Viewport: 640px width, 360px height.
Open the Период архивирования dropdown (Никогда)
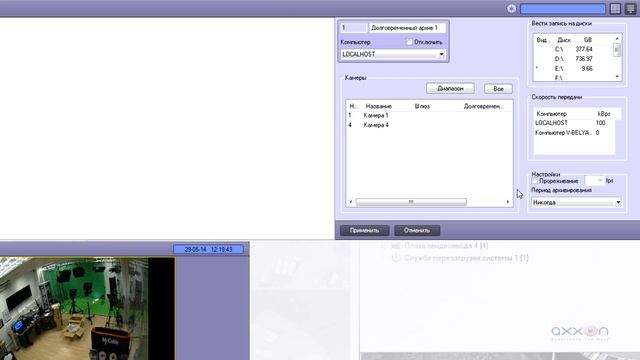click(x=576, y=202)
